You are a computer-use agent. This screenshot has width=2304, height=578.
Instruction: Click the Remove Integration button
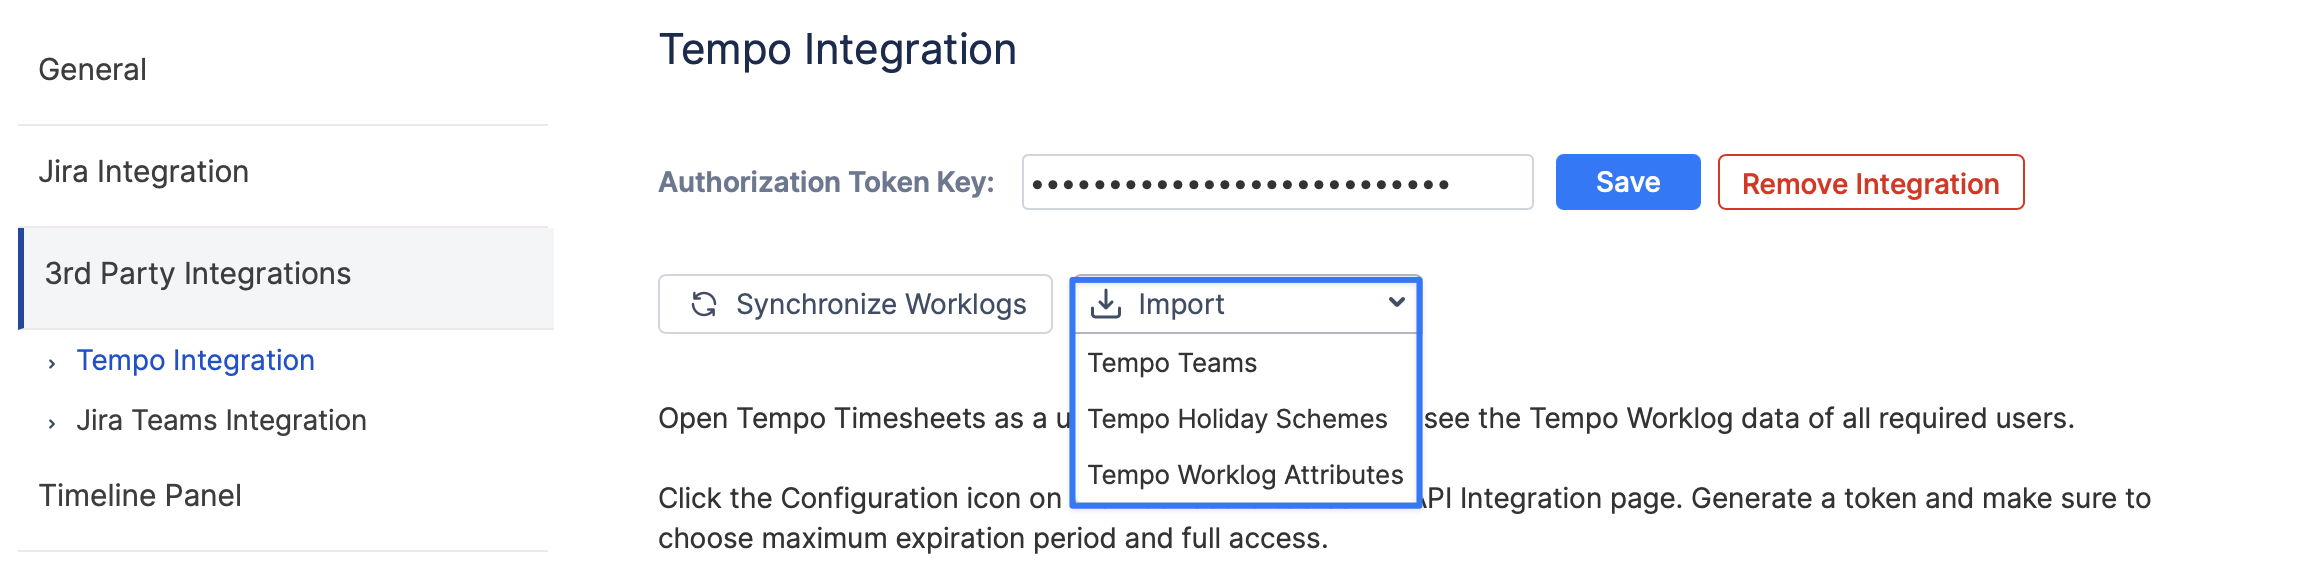(1870, 183)
